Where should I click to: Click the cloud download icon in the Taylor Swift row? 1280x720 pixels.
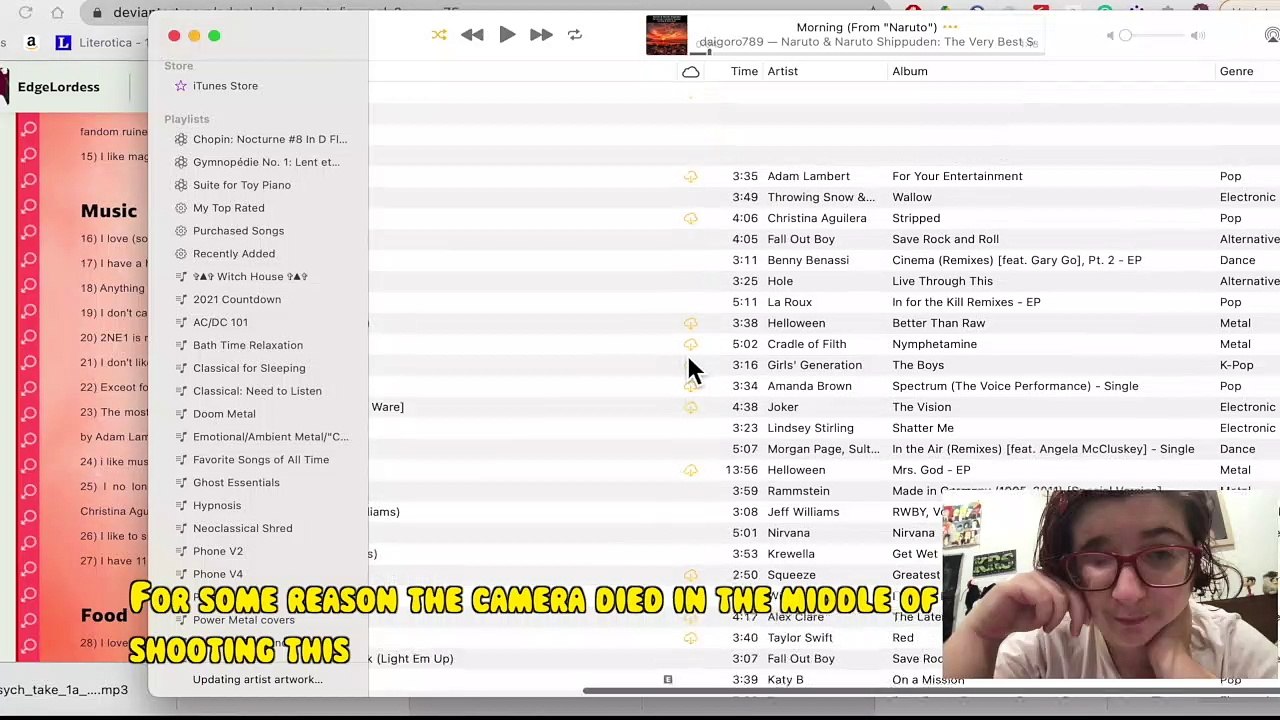pyautogui.click(x=690, y=639)
